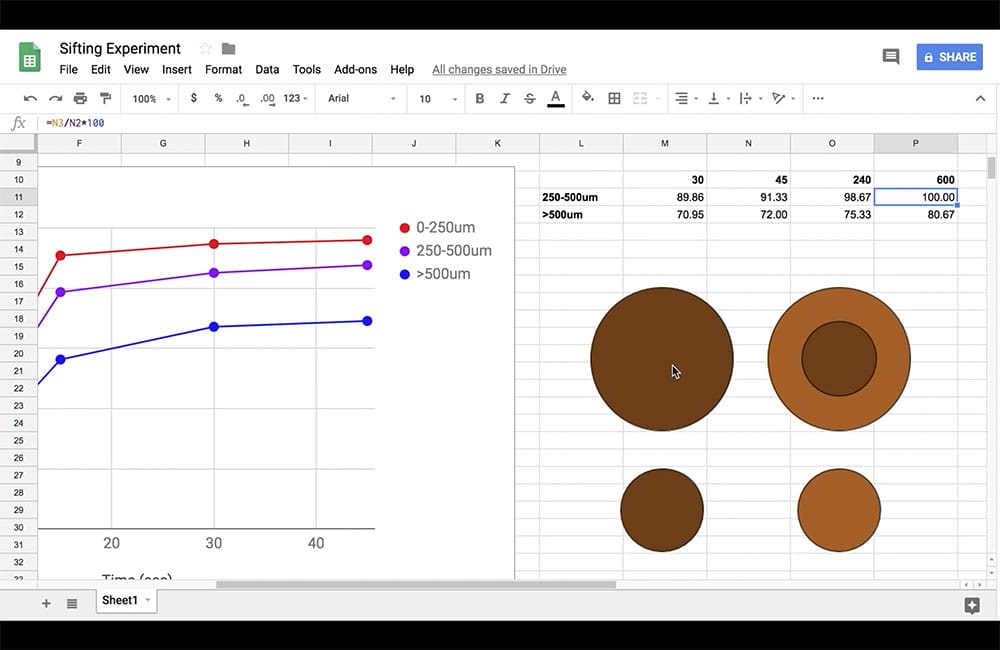
Task: Click the blue SHARE button
Action: coord(949,57)
